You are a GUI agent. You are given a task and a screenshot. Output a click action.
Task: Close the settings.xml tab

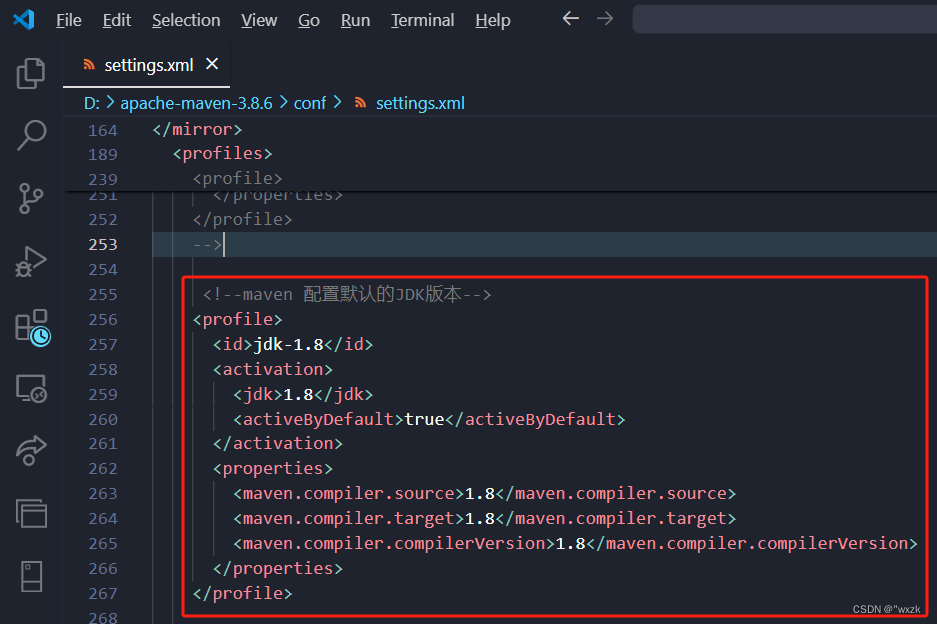212,64
